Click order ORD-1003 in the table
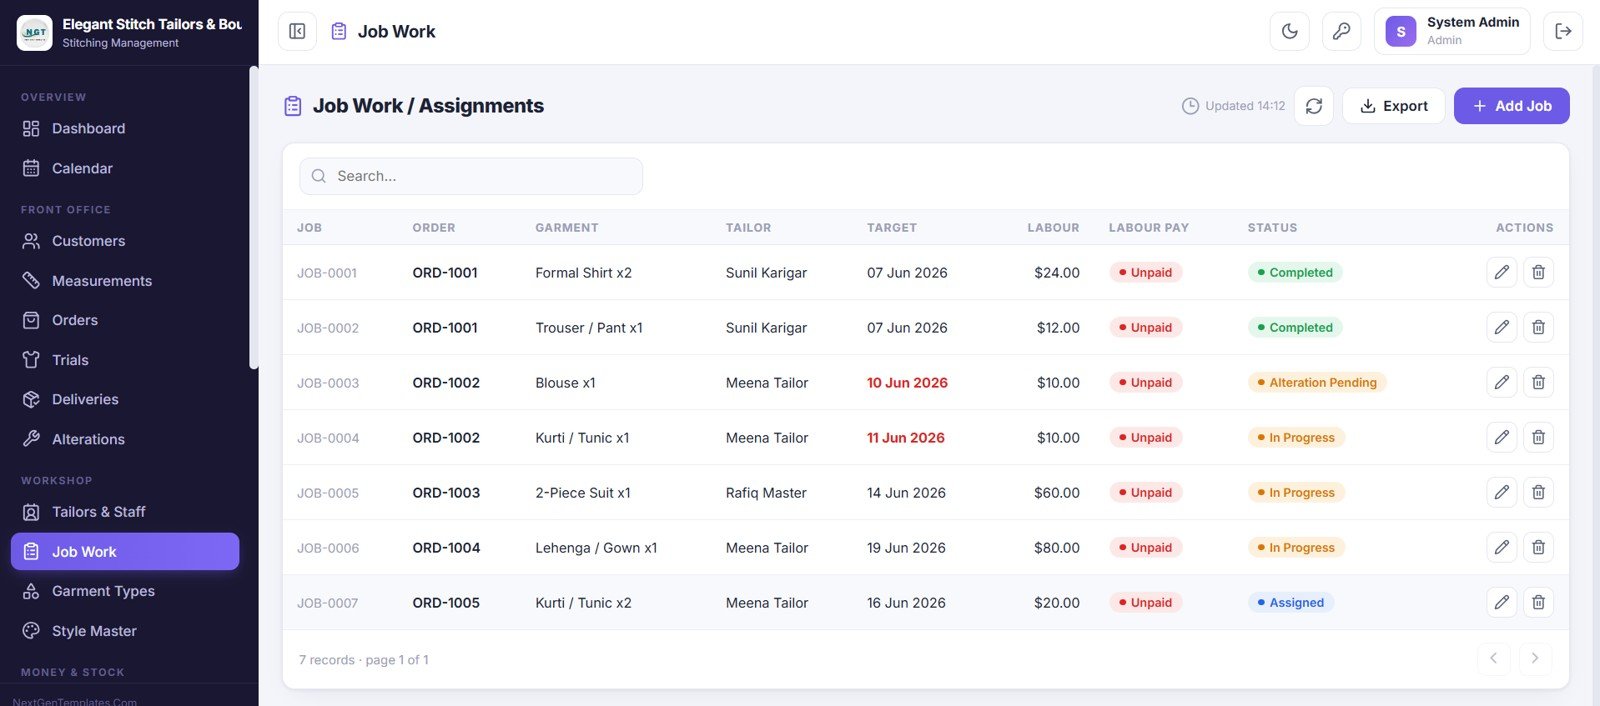The image size is (1600, 706). pyautogui.click(x=446, y=493)
